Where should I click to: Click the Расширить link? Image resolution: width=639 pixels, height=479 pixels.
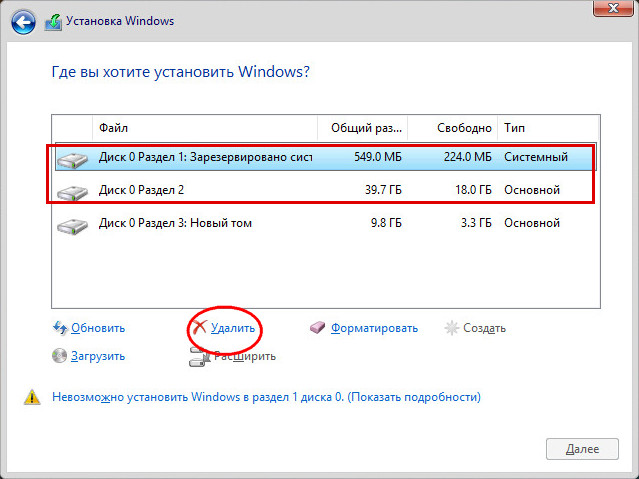click(x=245, y=356)
